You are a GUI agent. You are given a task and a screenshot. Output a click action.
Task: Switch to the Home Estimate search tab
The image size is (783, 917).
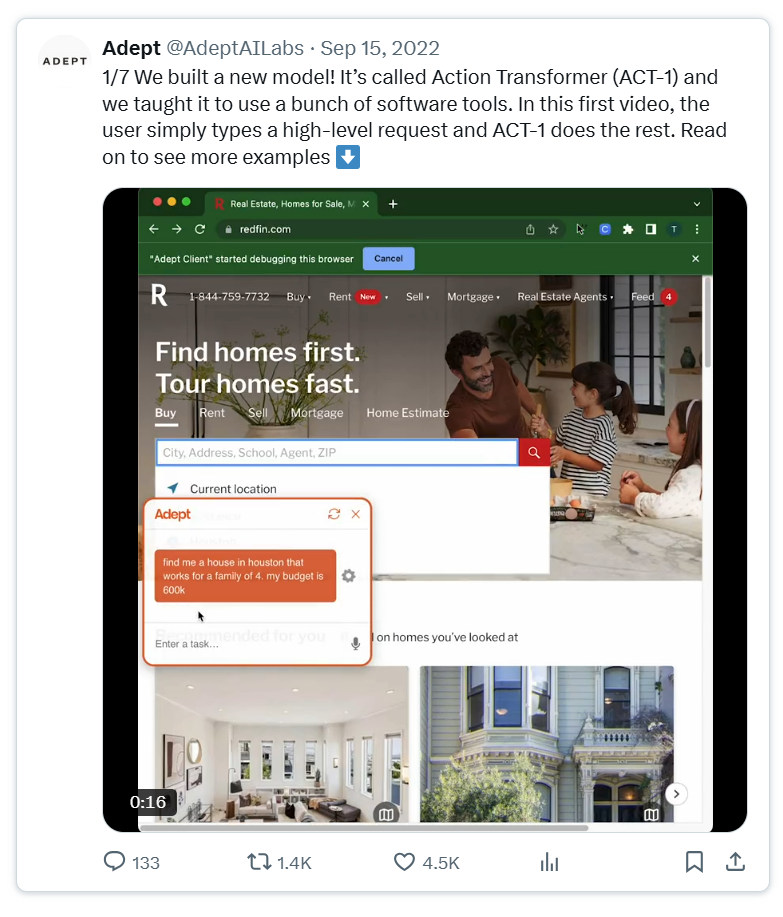[x=408, y=413]
